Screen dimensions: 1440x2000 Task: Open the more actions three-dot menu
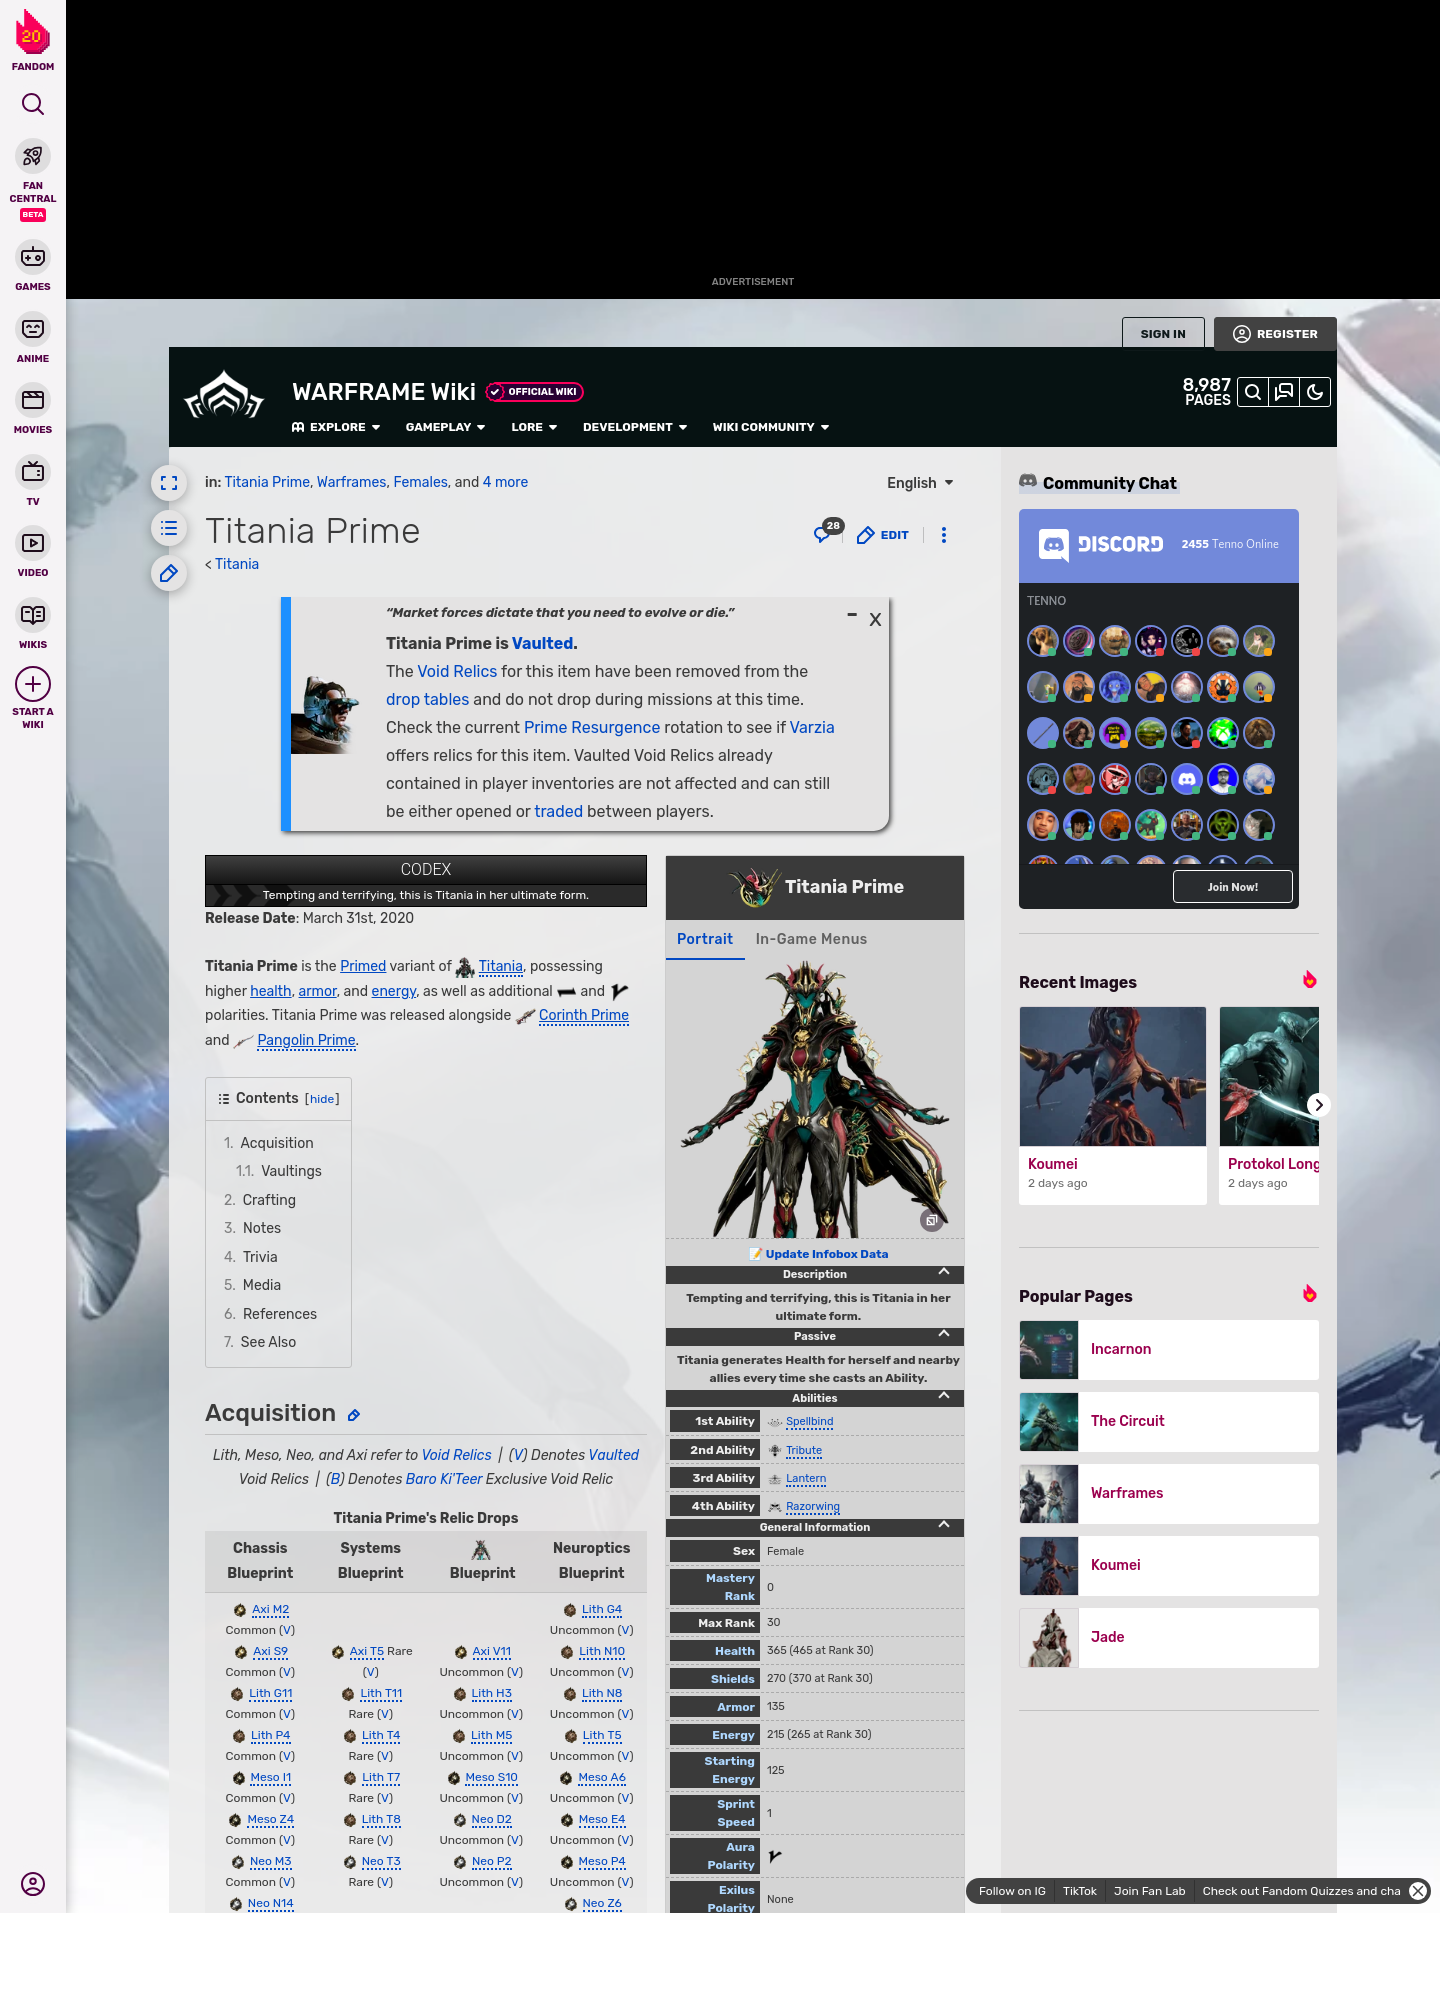(944, 535)
